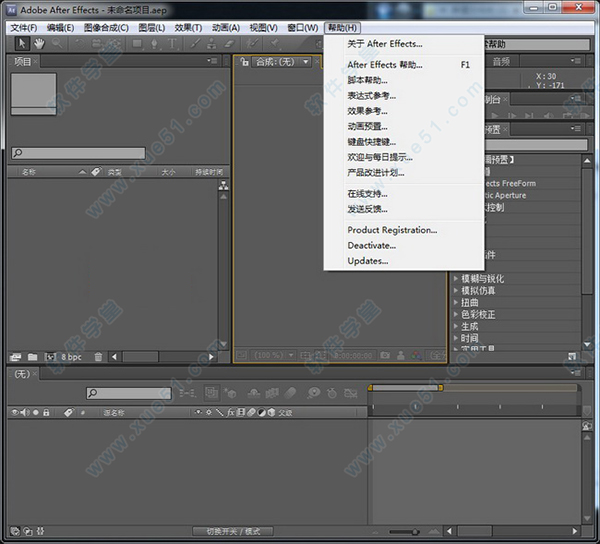Expand the 模拟仿真 effects category
600x544 pixels.
(456, 290)
